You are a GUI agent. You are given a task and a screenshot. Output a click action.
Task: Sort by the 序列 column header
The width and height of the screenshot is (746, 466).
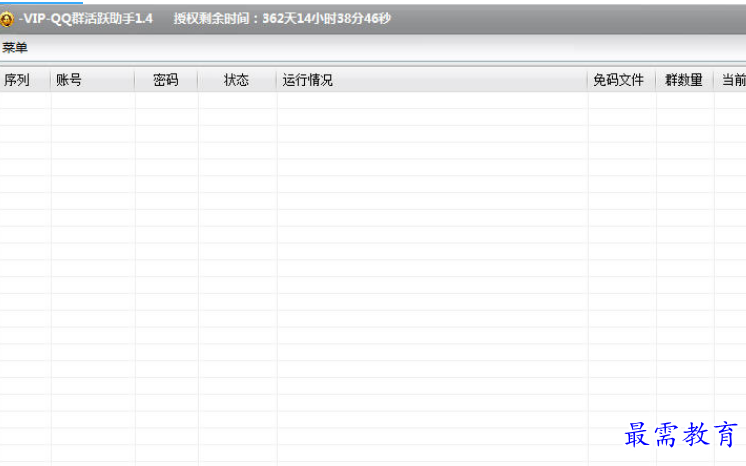(x=25, y=80)
